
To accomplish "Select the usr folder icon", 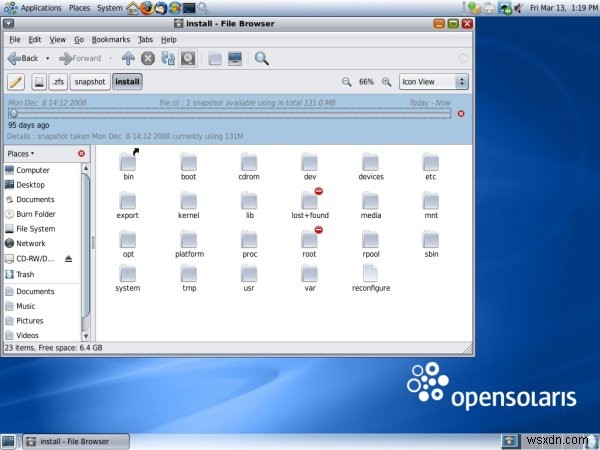I will point(249,273).
